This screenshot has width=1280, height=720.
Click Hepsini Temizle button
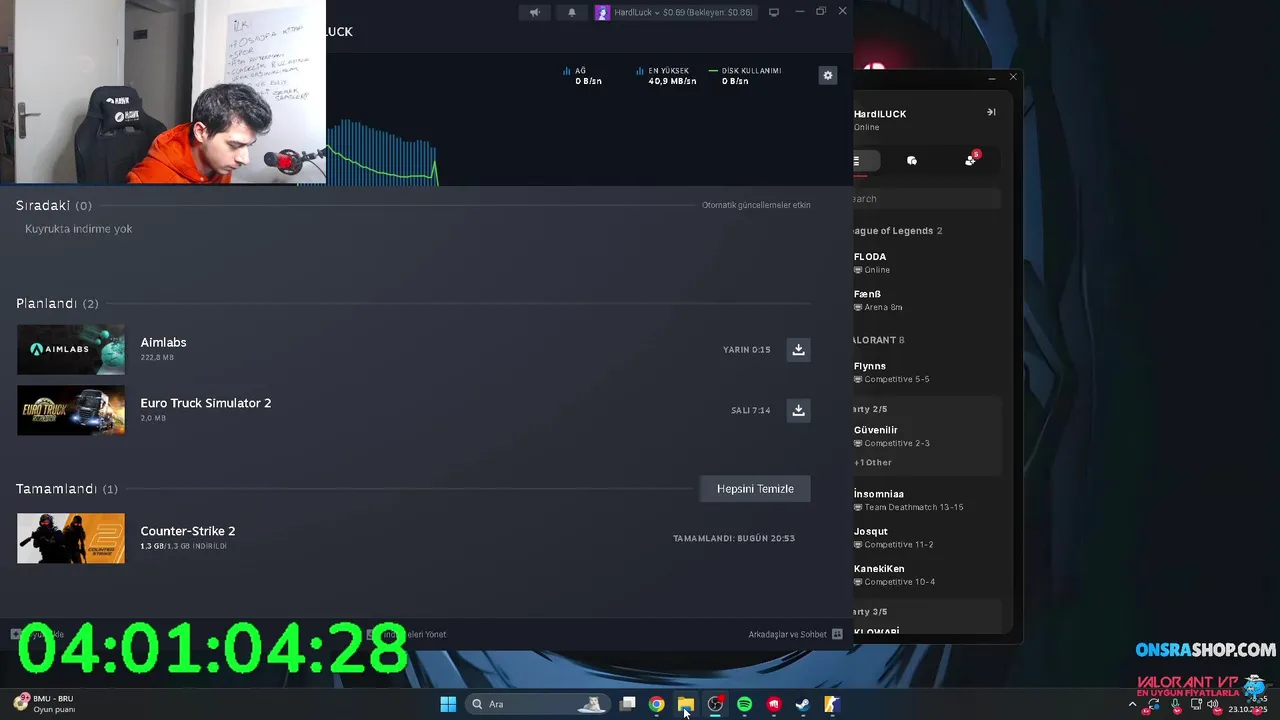(755, 489)
